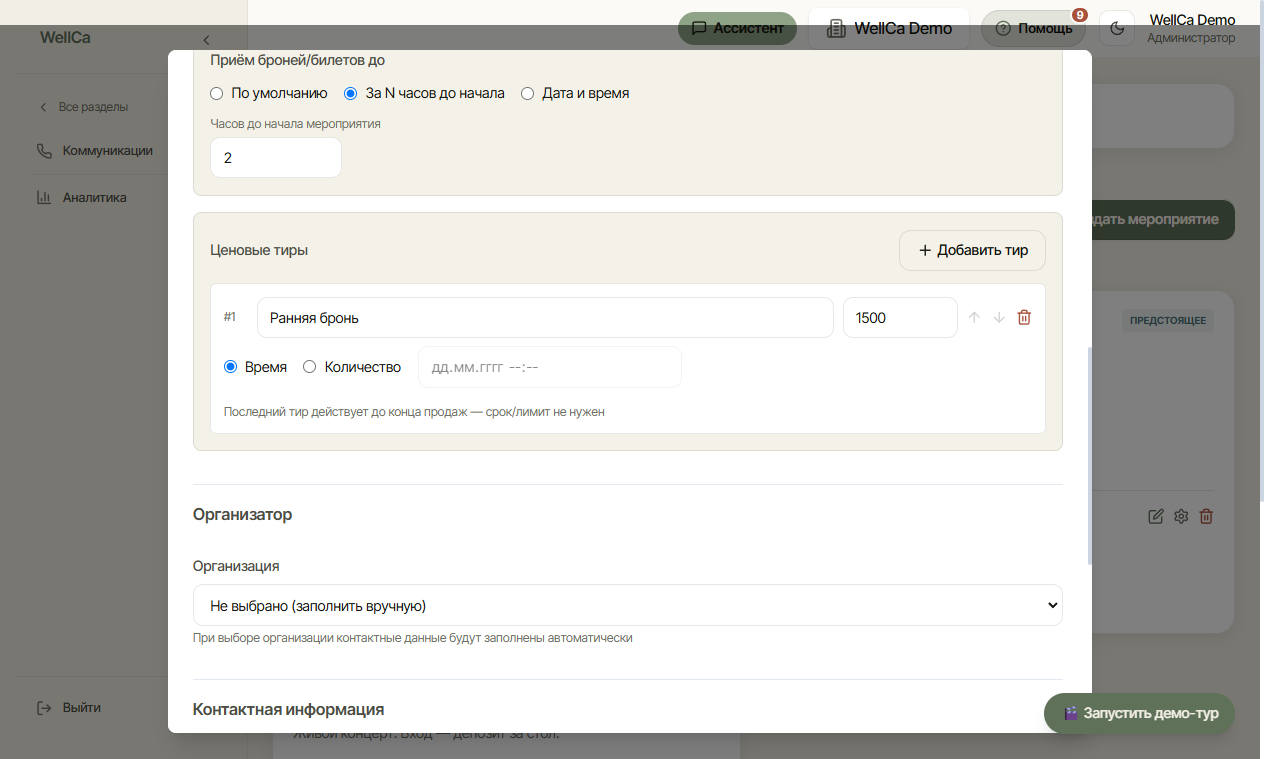Click Выйти to log out
This screenshot has height=759, width=1264.
pyautogui.click(x=70, y=707)
